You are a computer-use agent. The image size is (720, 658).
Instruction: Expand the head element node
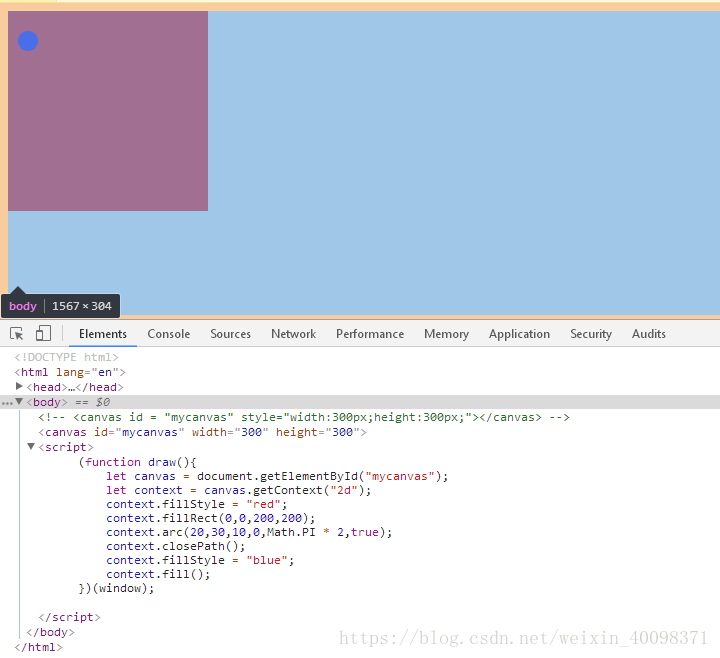[x=19, y=387]
